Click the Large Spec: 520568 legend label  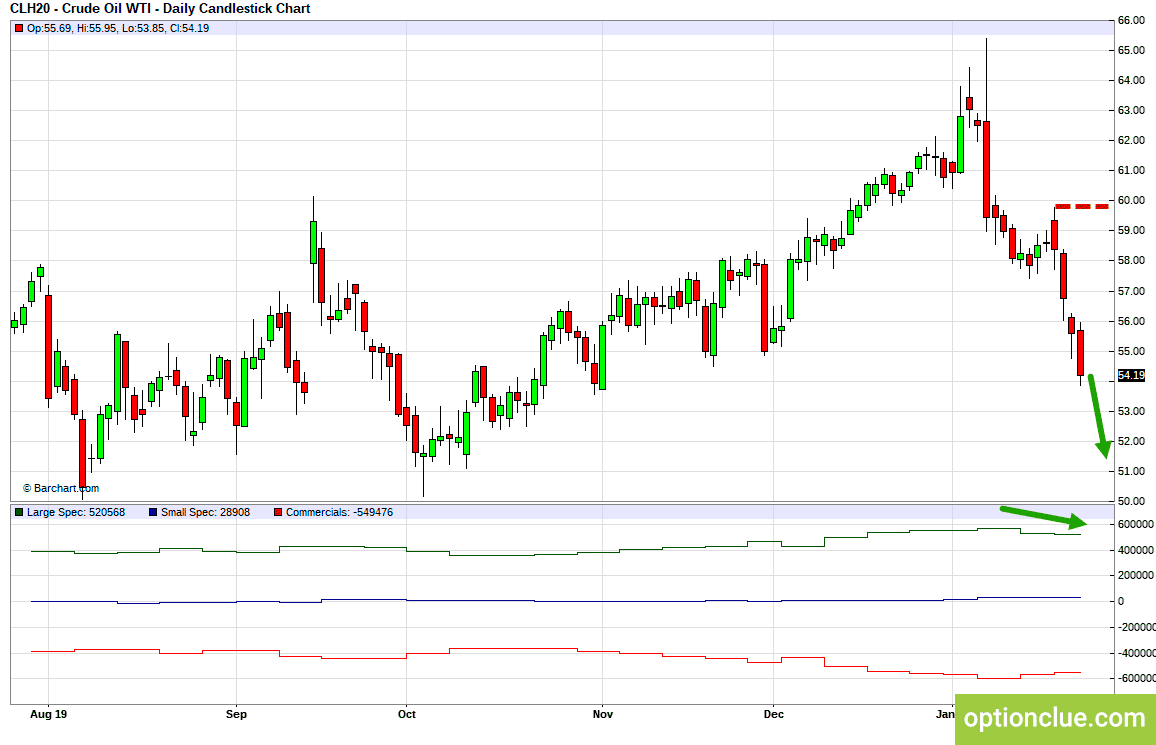[76, 512]
